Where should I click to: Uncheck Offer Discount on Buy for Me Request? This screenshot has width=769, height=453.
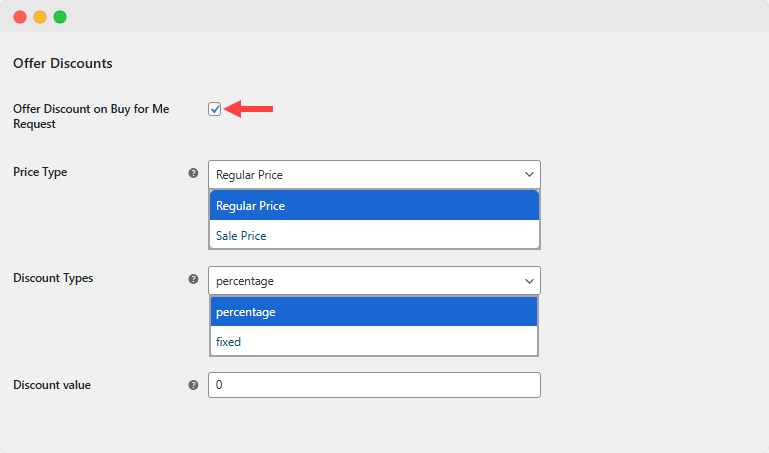click(x=214, y=109)
